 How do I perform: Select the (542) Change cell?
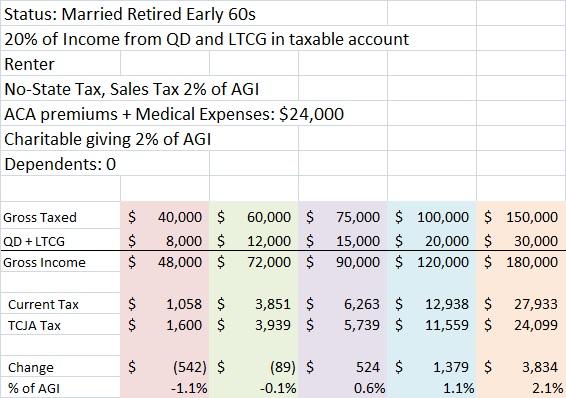pos(165,367)
